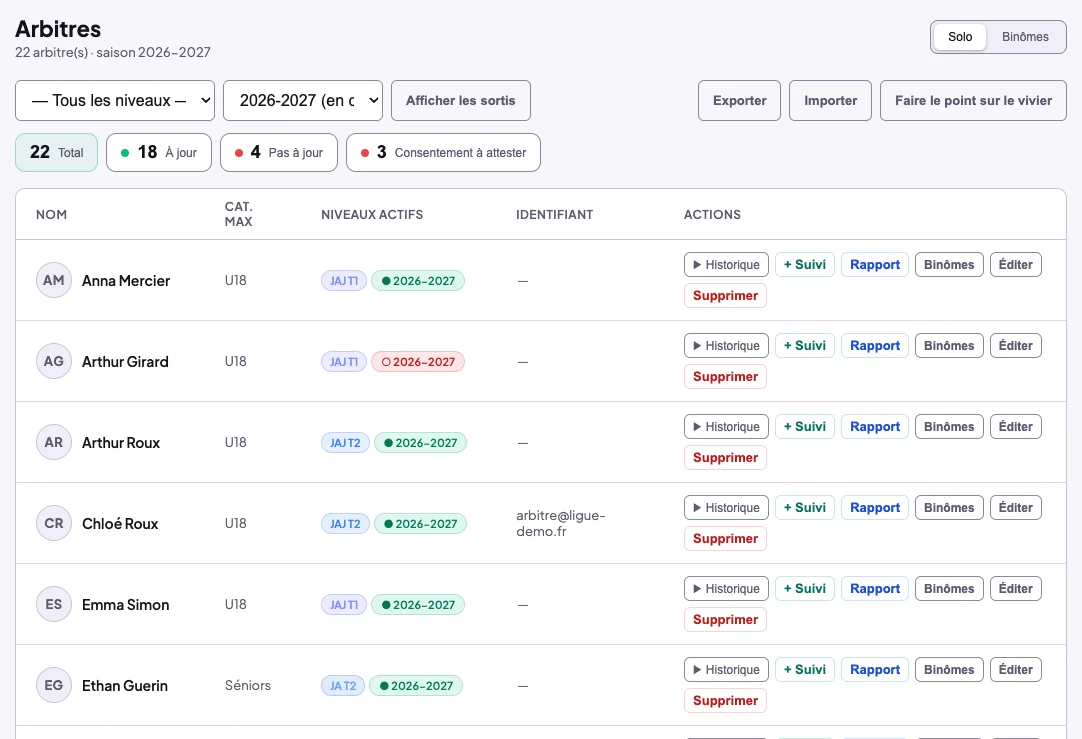Click the JAJ T2 badge for Arthur Roux

(x=345, y=443)
